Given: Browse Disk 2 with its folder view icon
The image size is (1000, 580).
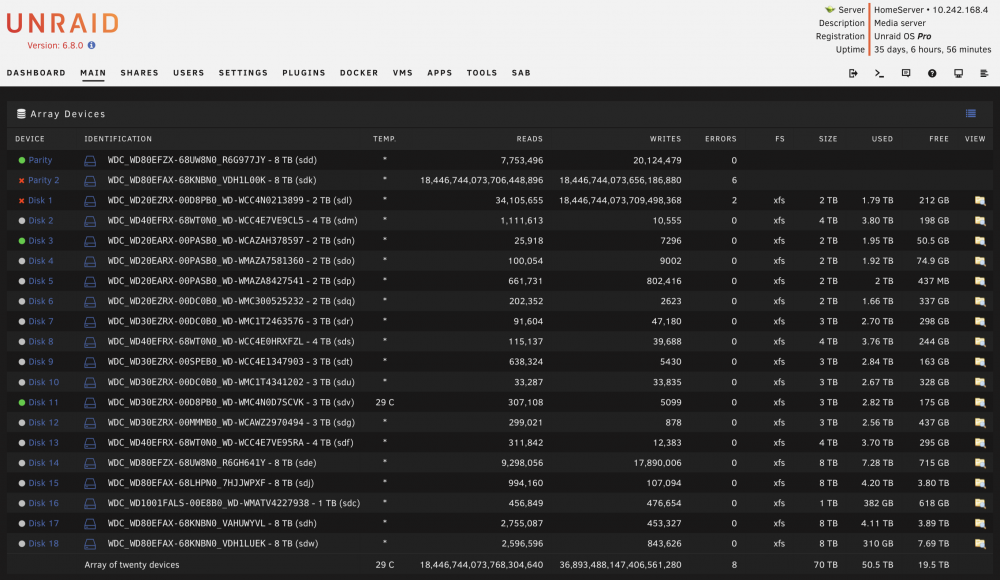Looking at the screenshot, I should click(x=980, y=221).
